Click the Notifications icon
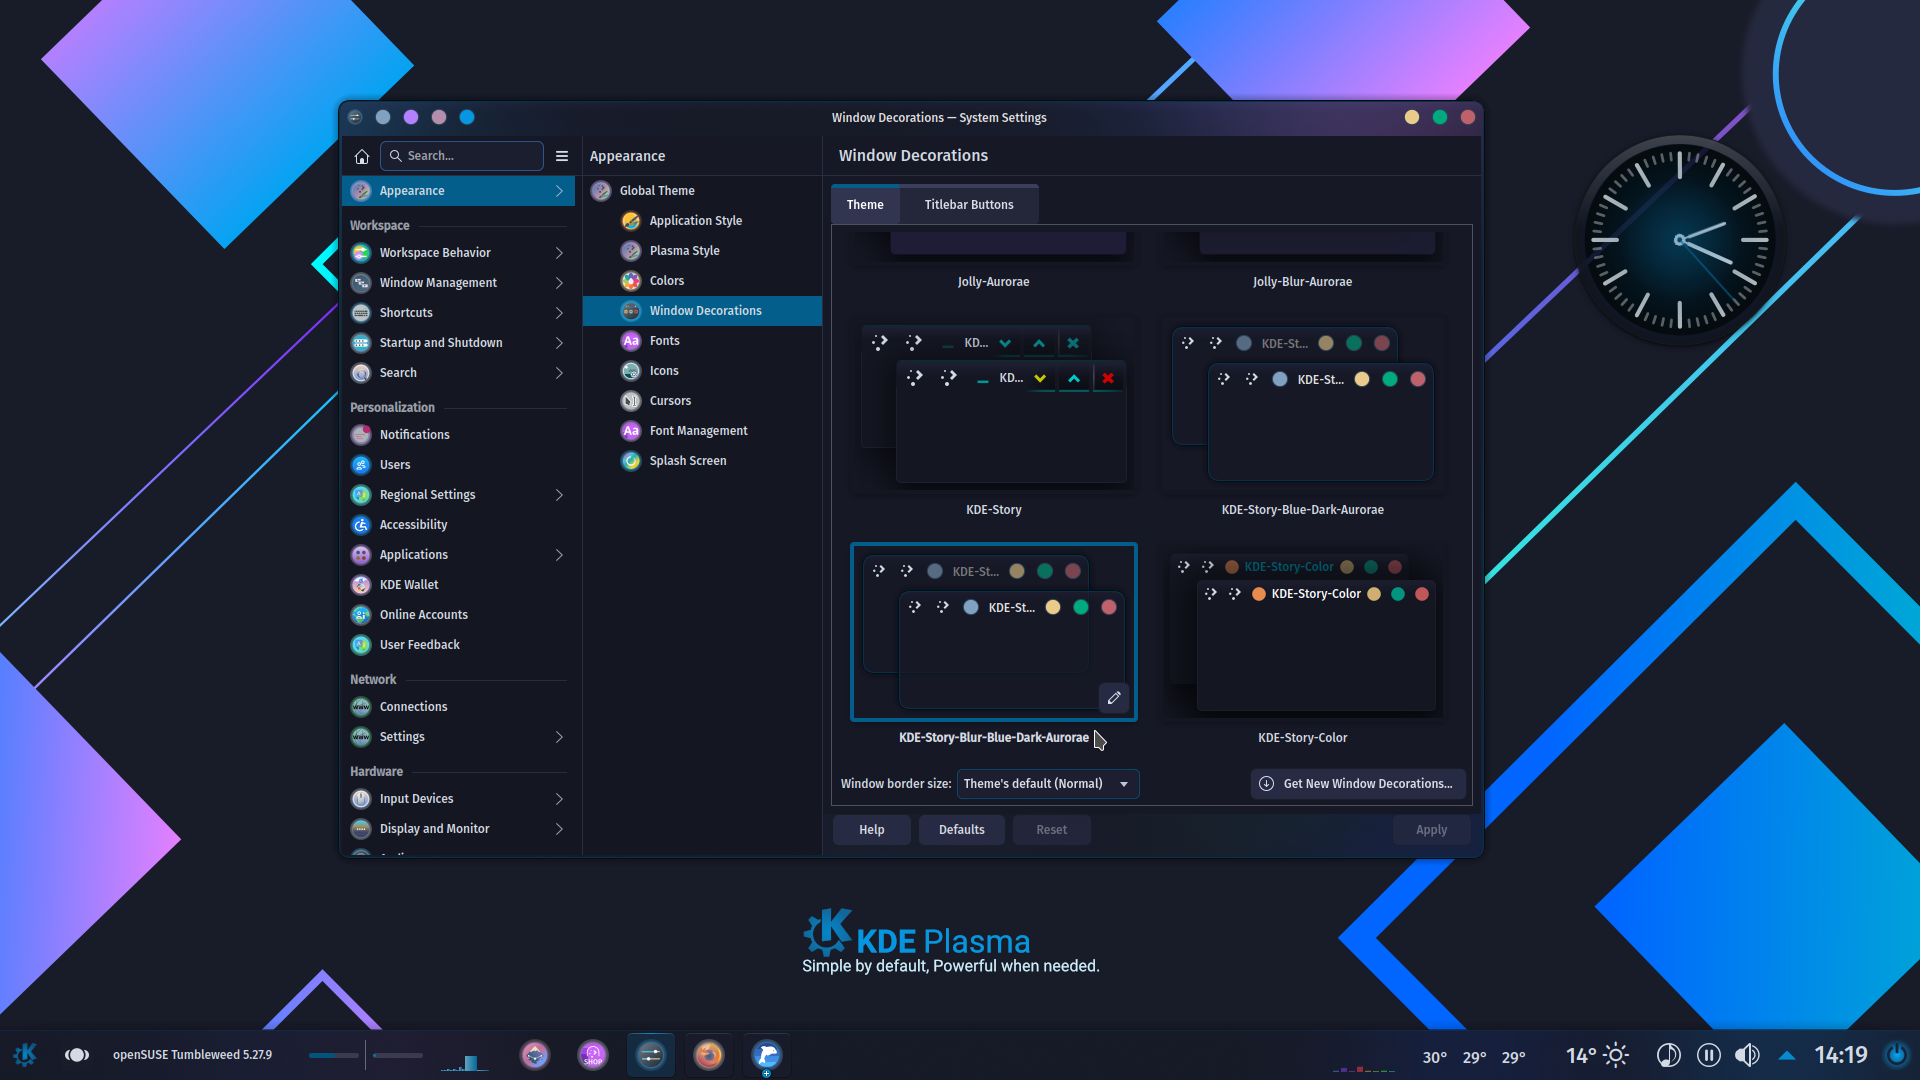The height and width of the screenshot is (1080, 1920). (x=361, y=435)
